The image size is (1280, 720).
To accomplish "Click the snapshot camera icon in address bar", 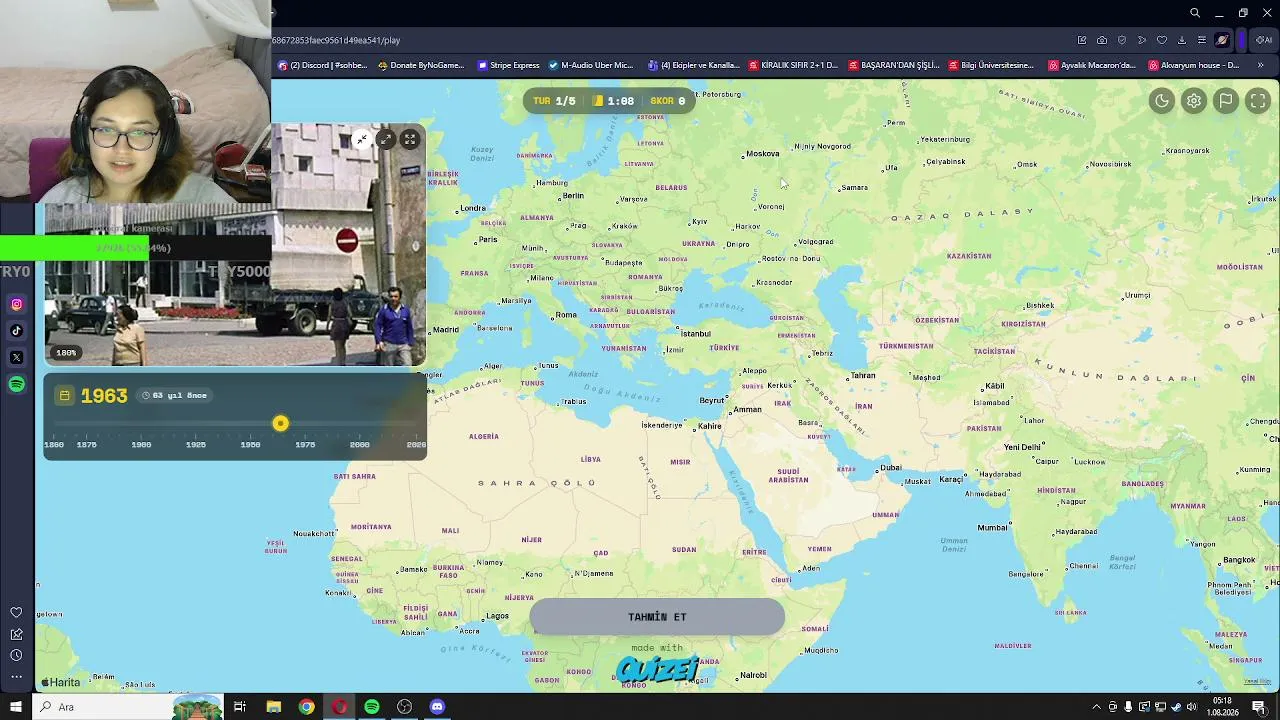I will point(1102,40).
